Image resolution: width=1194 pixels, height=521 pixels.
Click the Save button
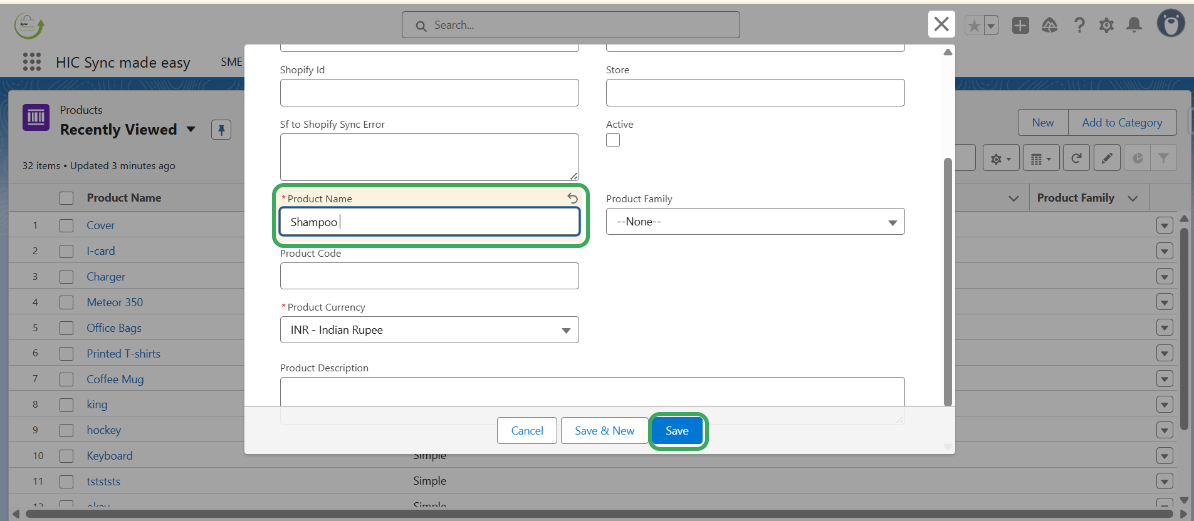pyautogui.click(x=677, y=431)
